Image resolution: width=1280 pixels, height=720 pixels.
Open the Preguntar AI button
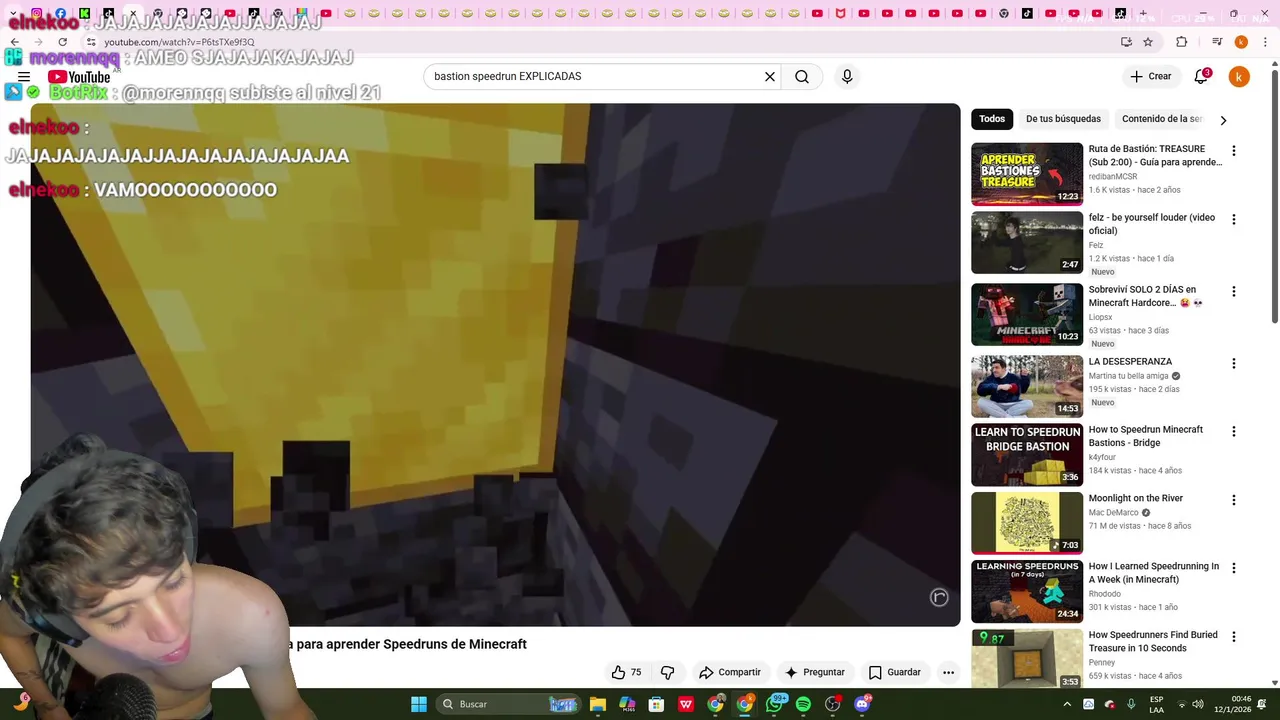click(815, 672)
